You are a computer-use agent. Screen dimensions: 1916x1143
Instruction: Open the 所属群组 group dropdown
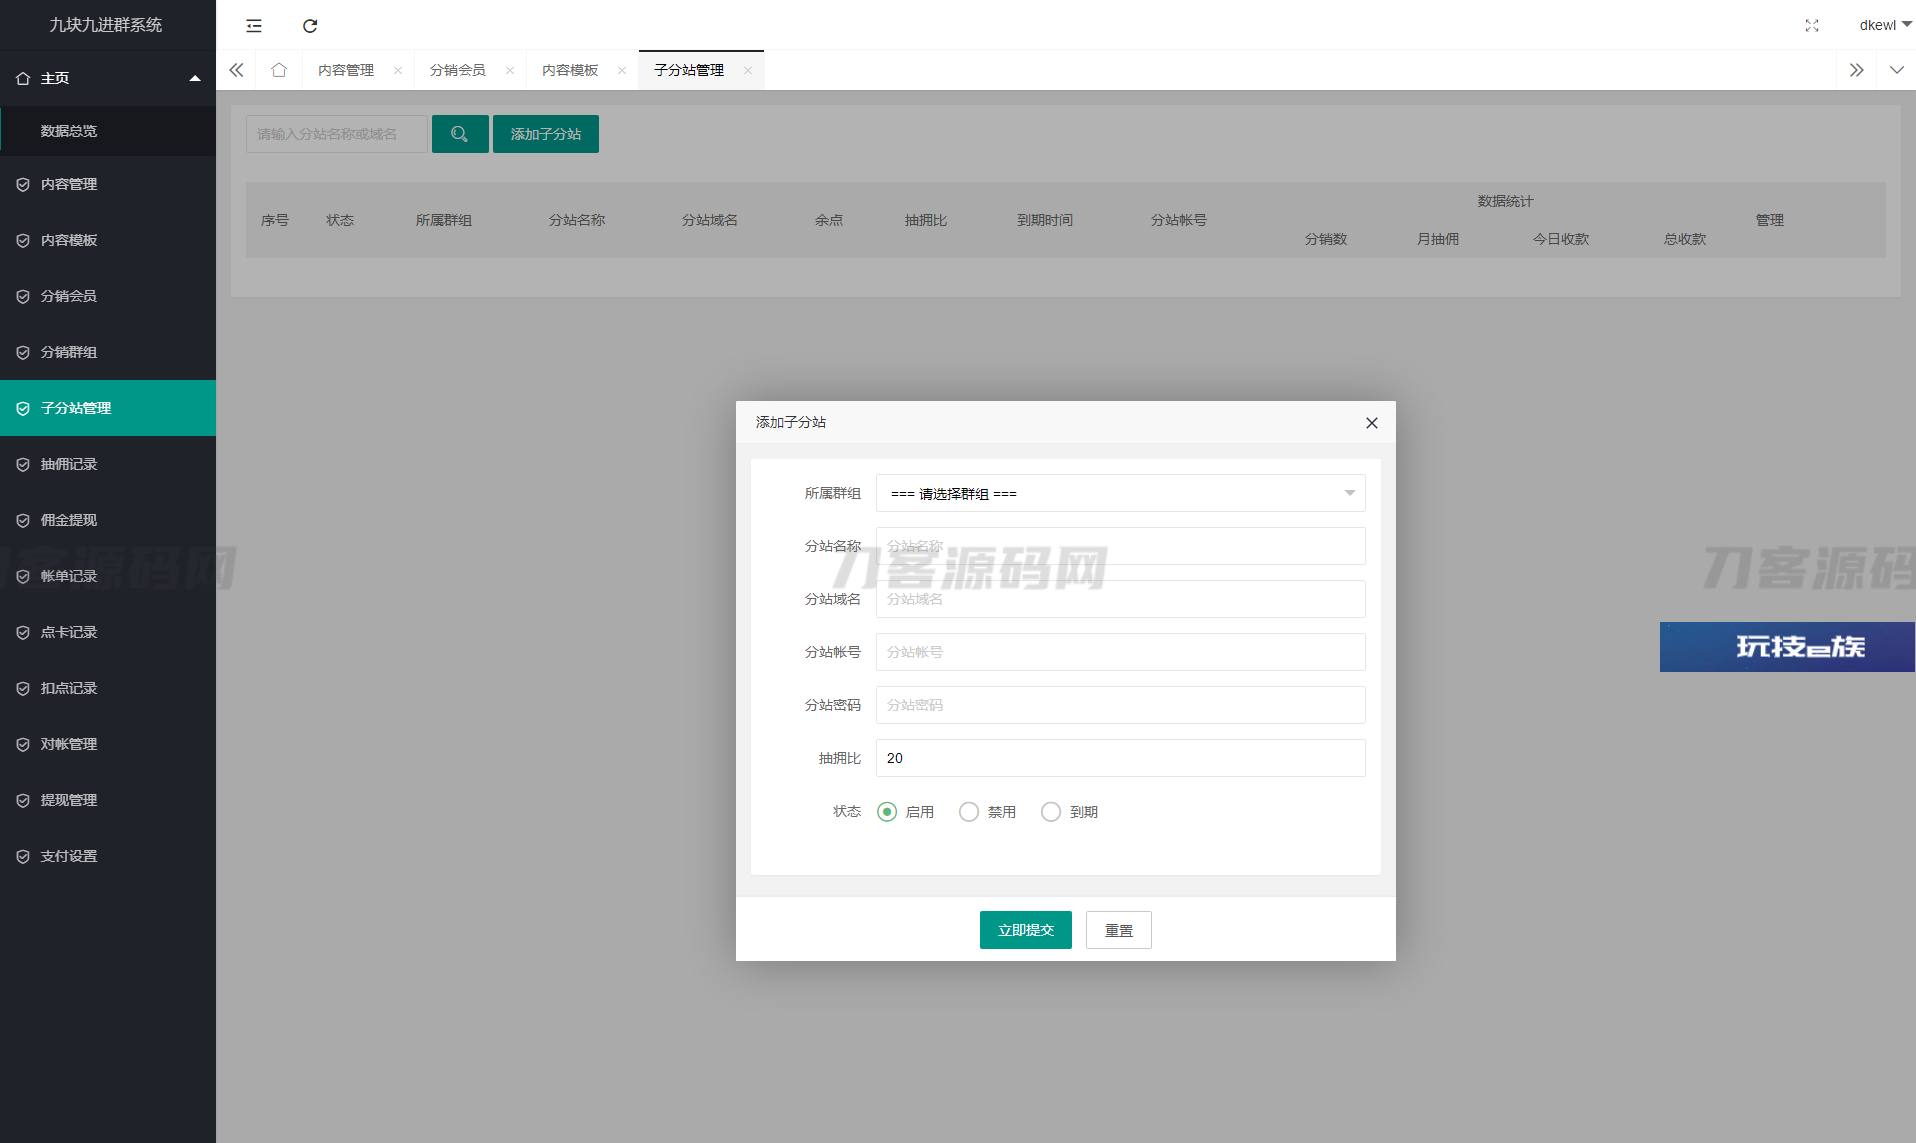coord(1121,493)
